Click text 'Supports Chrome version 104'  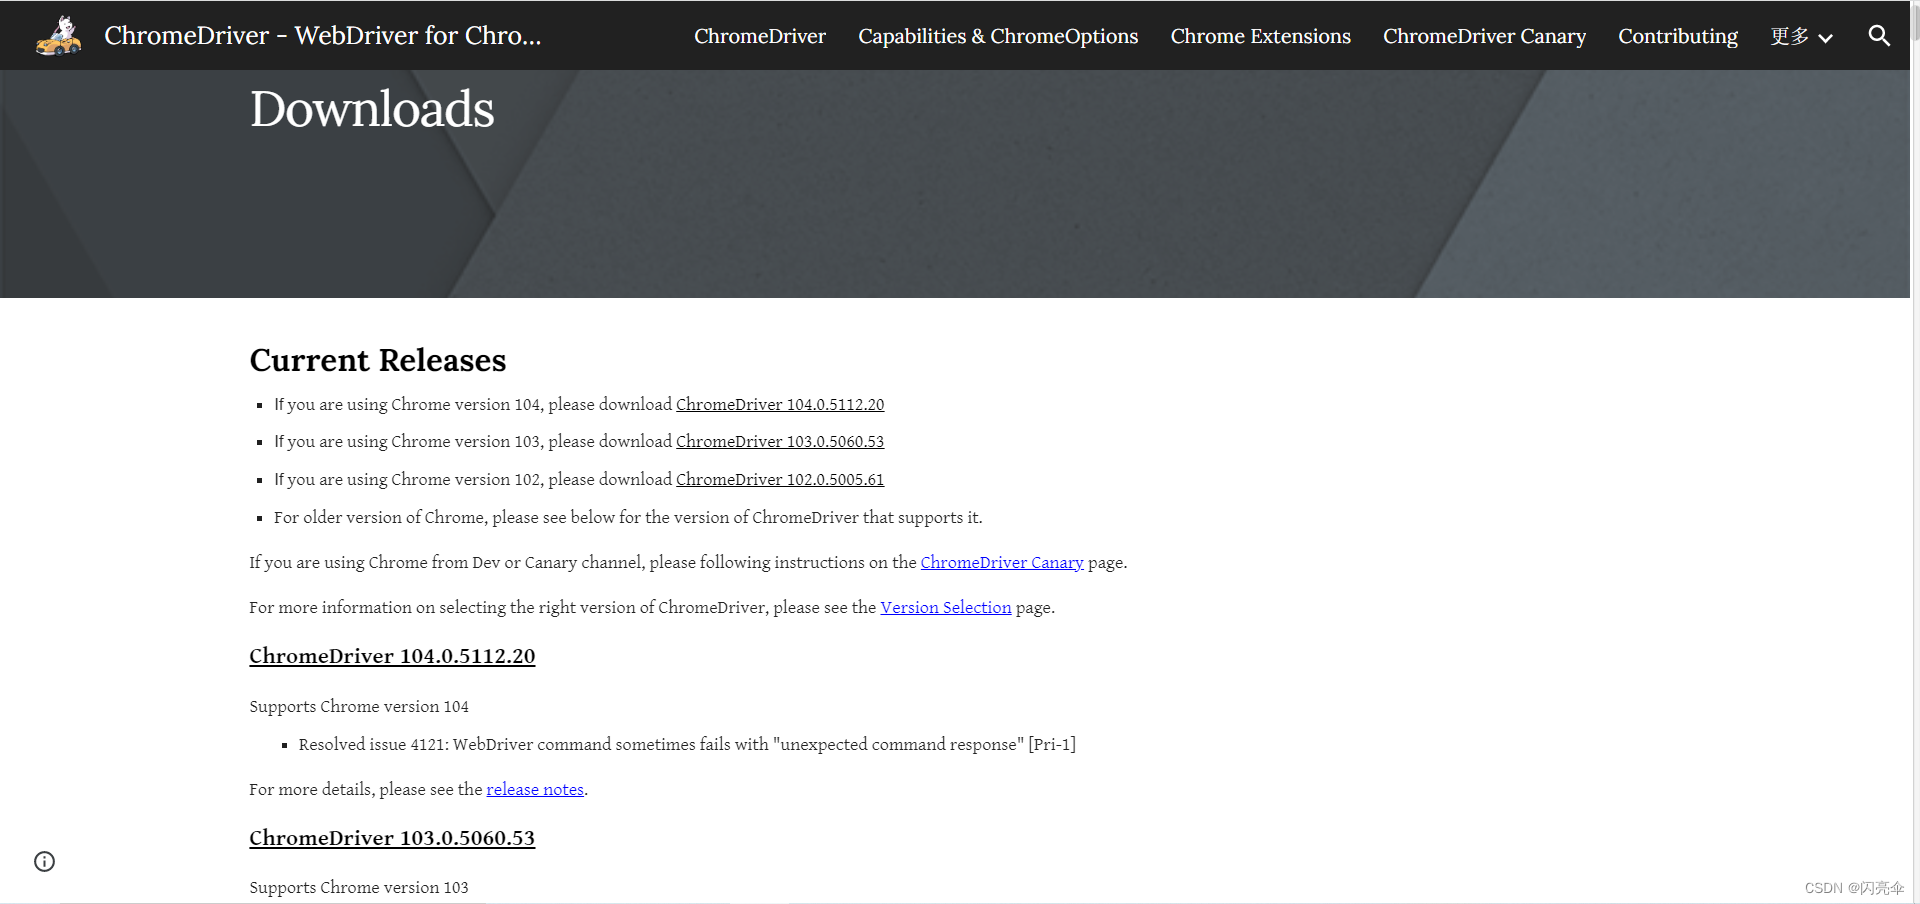pyautogui.click(x=359, y=706)
